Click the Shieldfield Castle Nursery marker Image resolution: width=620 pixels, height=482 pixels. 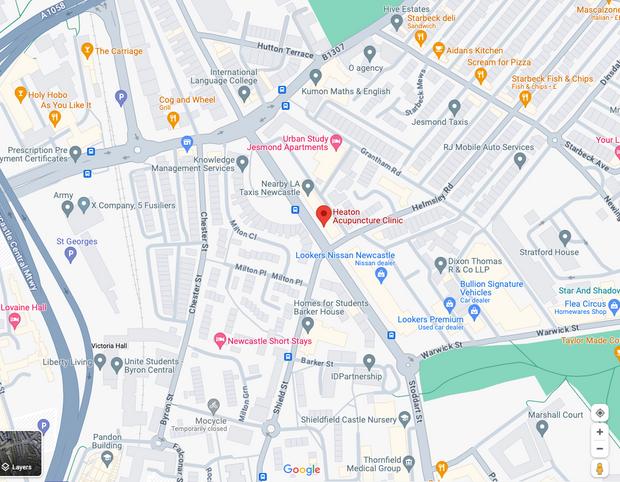[x=404, y=420]
